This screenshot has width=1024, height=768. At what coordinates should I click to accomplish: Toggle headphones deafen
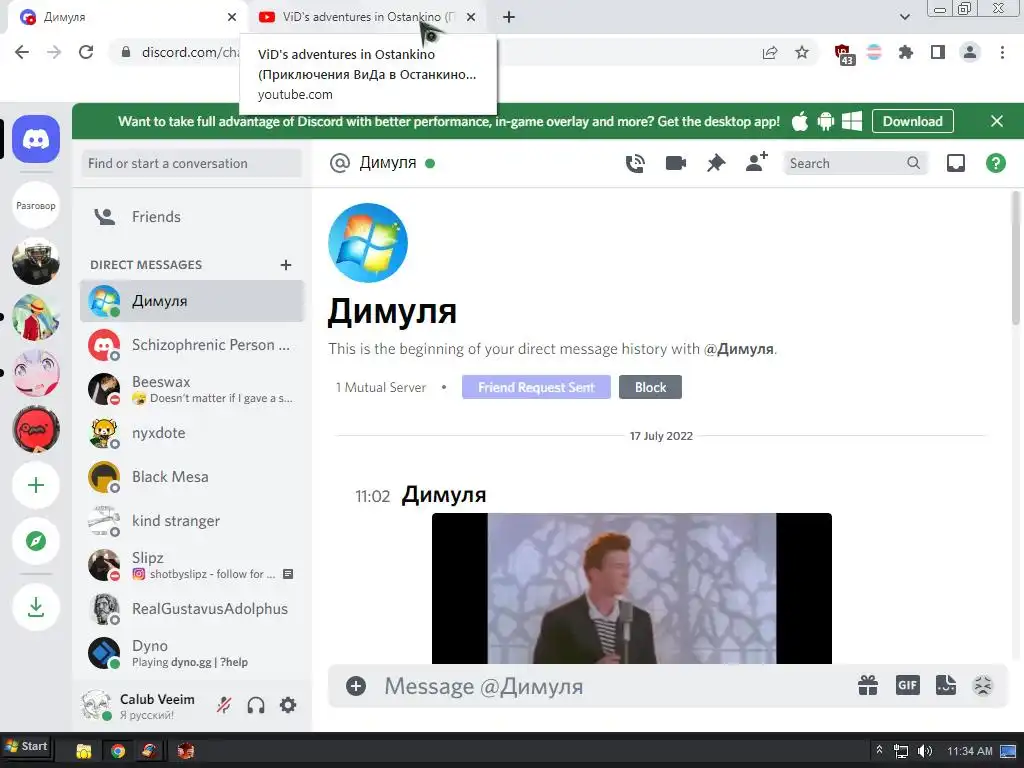tap(256, 705)
